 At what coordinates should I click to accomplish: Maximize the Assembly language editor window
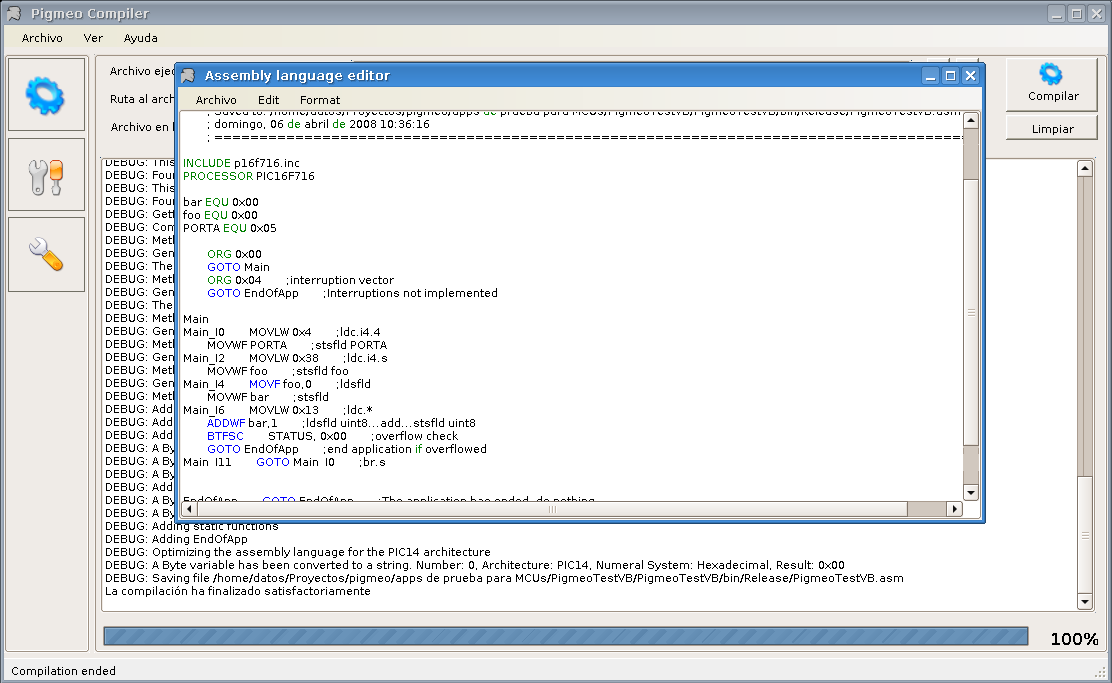click(x=950, y=75)
